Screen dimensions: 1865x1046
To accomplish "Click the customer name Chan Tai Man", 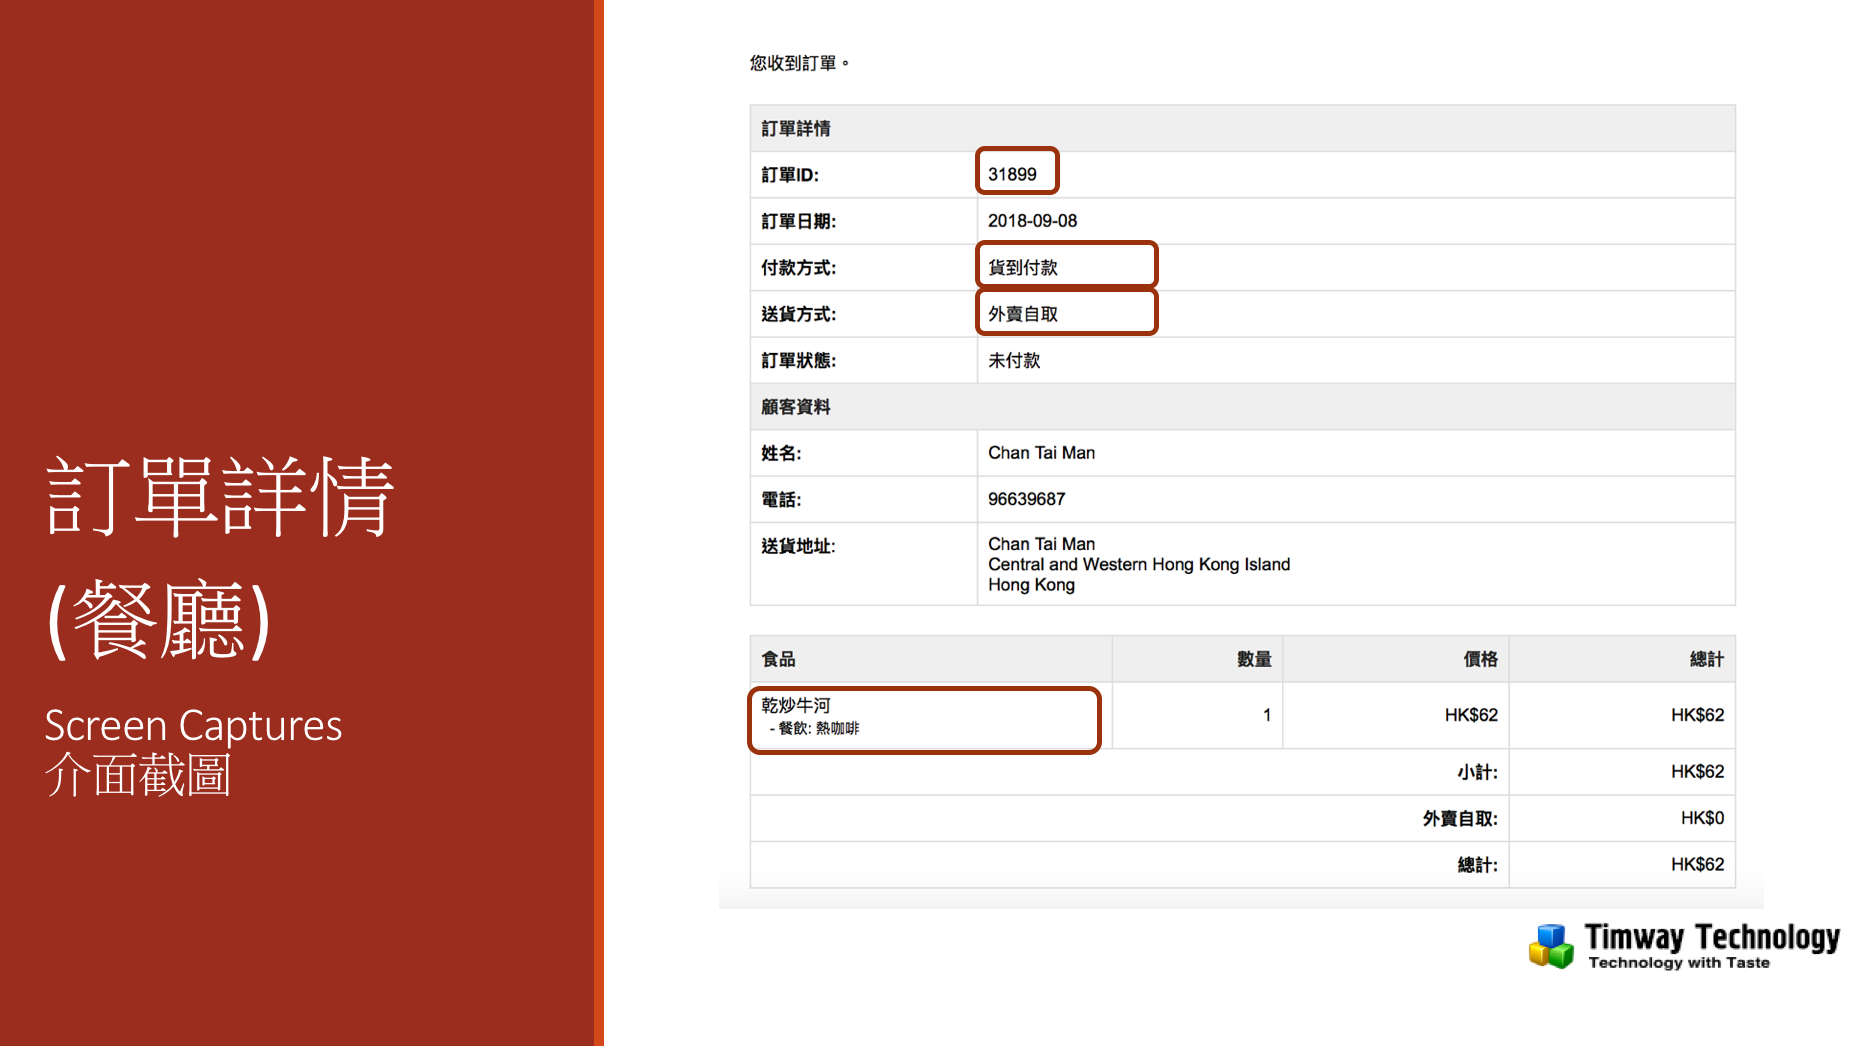I will 1041,453.
